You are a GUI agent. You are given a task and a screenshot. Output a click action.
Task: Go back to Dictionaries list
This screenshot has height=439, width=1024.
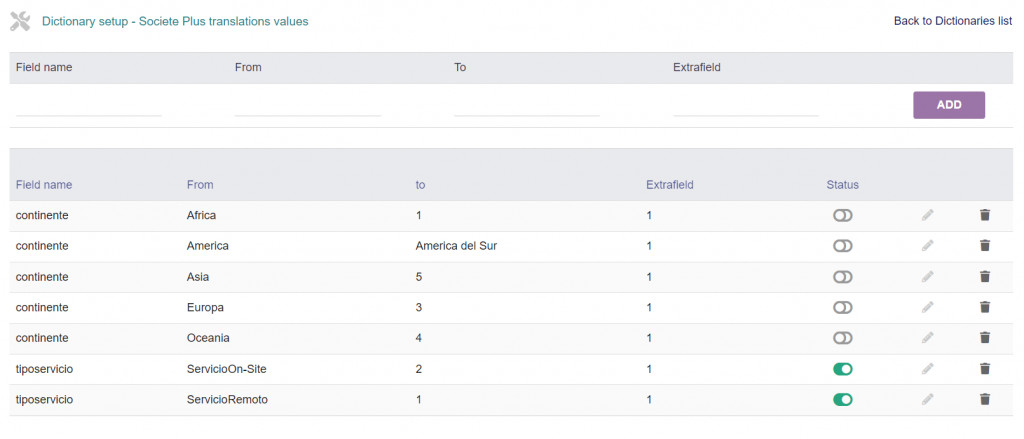[952, 21]
